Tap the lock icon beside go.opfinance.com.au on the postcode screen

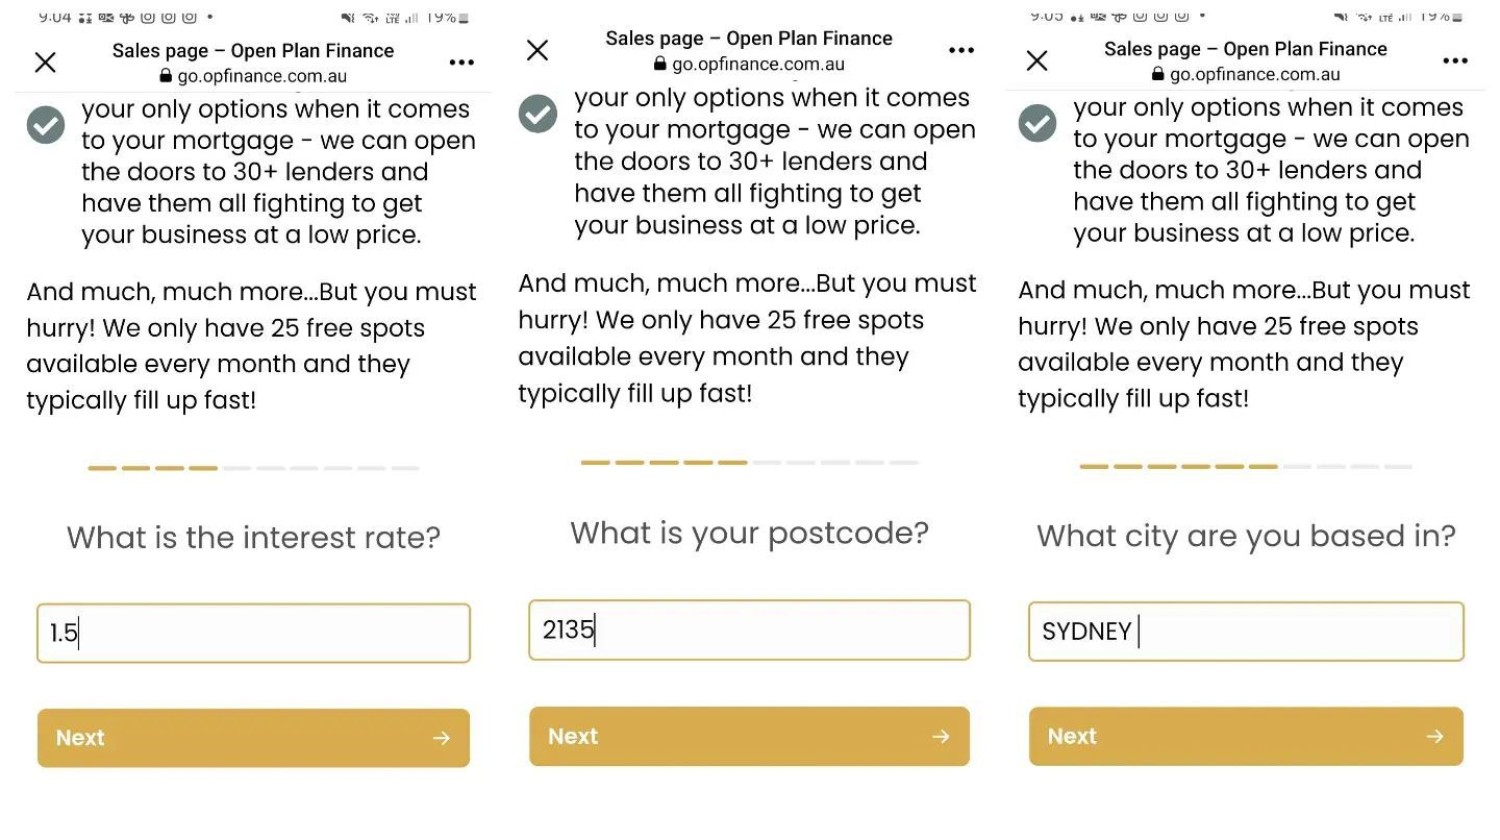click(x=660, y=64)
